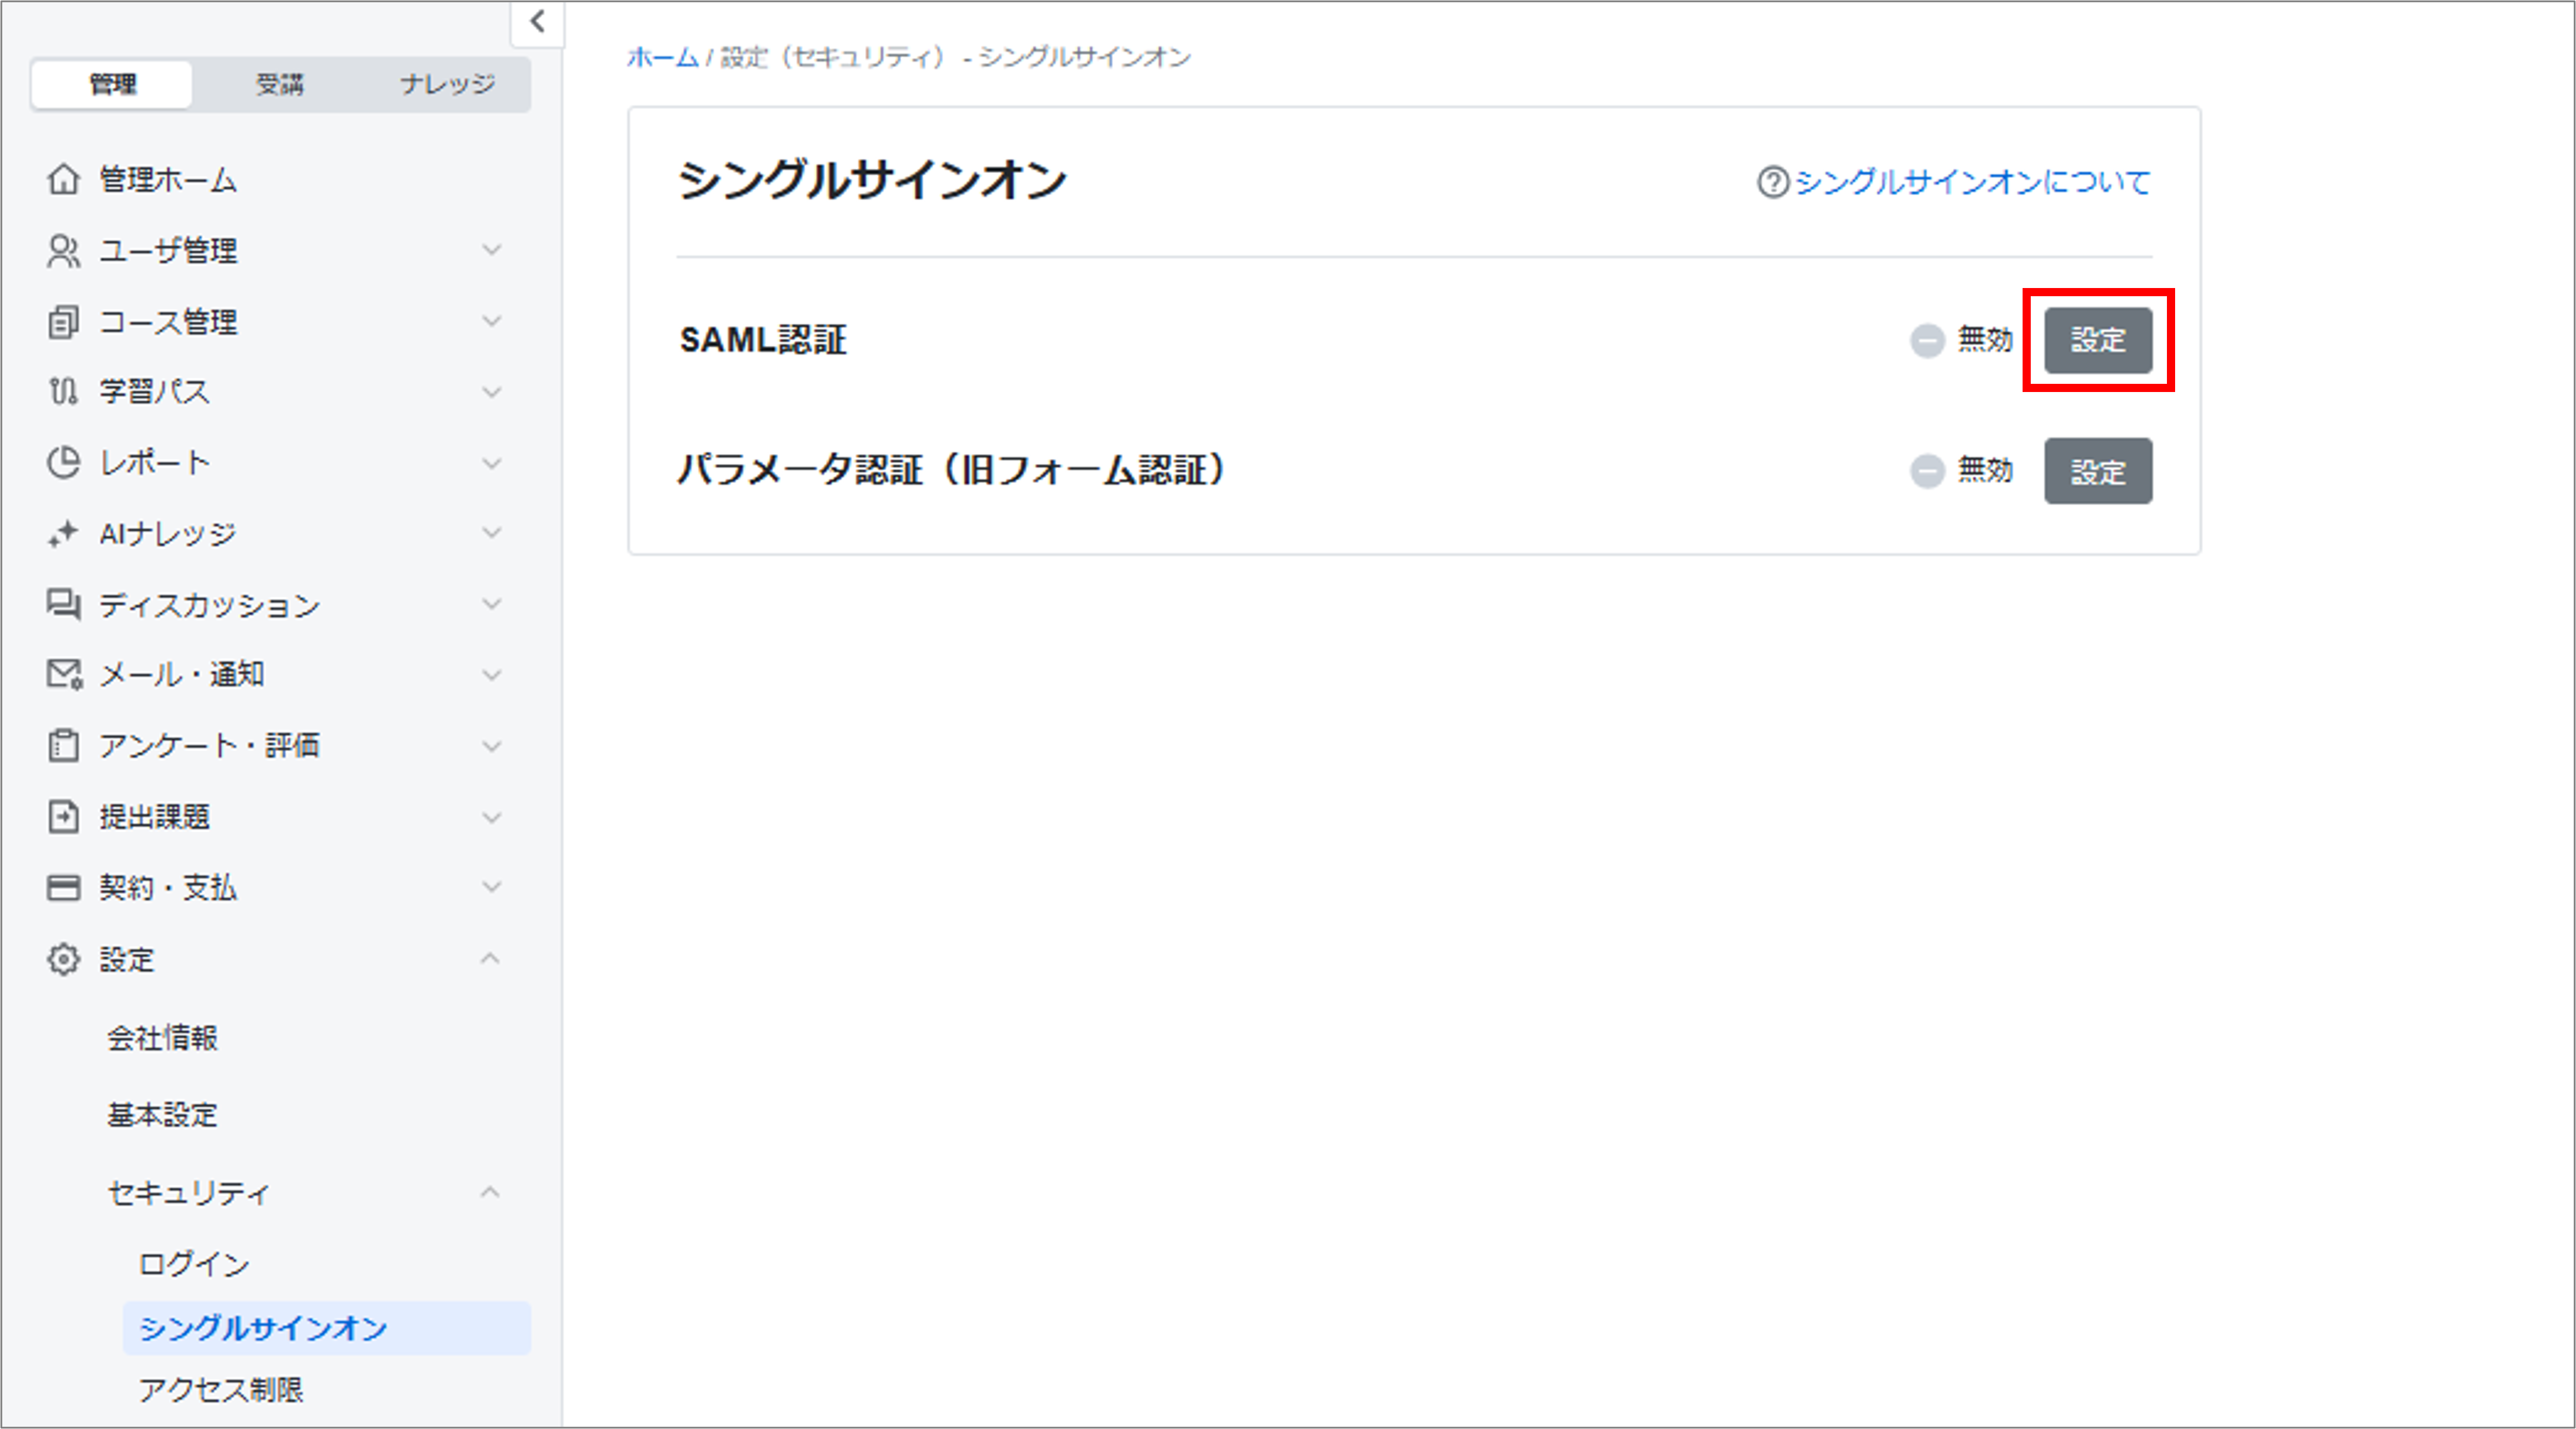Open 会社情報 in the settings menu
This screenshot has width=2576, height=1429.
tap(163, 1038)
